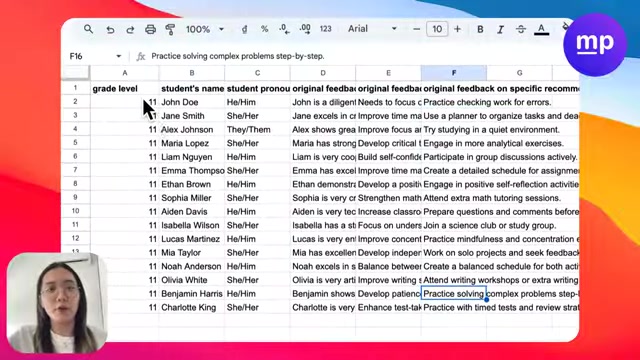Screen dimensions: 640x360
Task: Click the select-all corner box
Action: (76, 73)
